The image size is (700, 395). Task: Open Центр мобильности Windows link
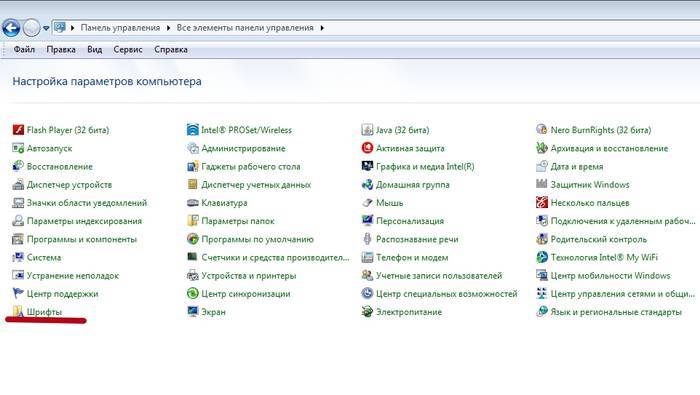point(610,276)
